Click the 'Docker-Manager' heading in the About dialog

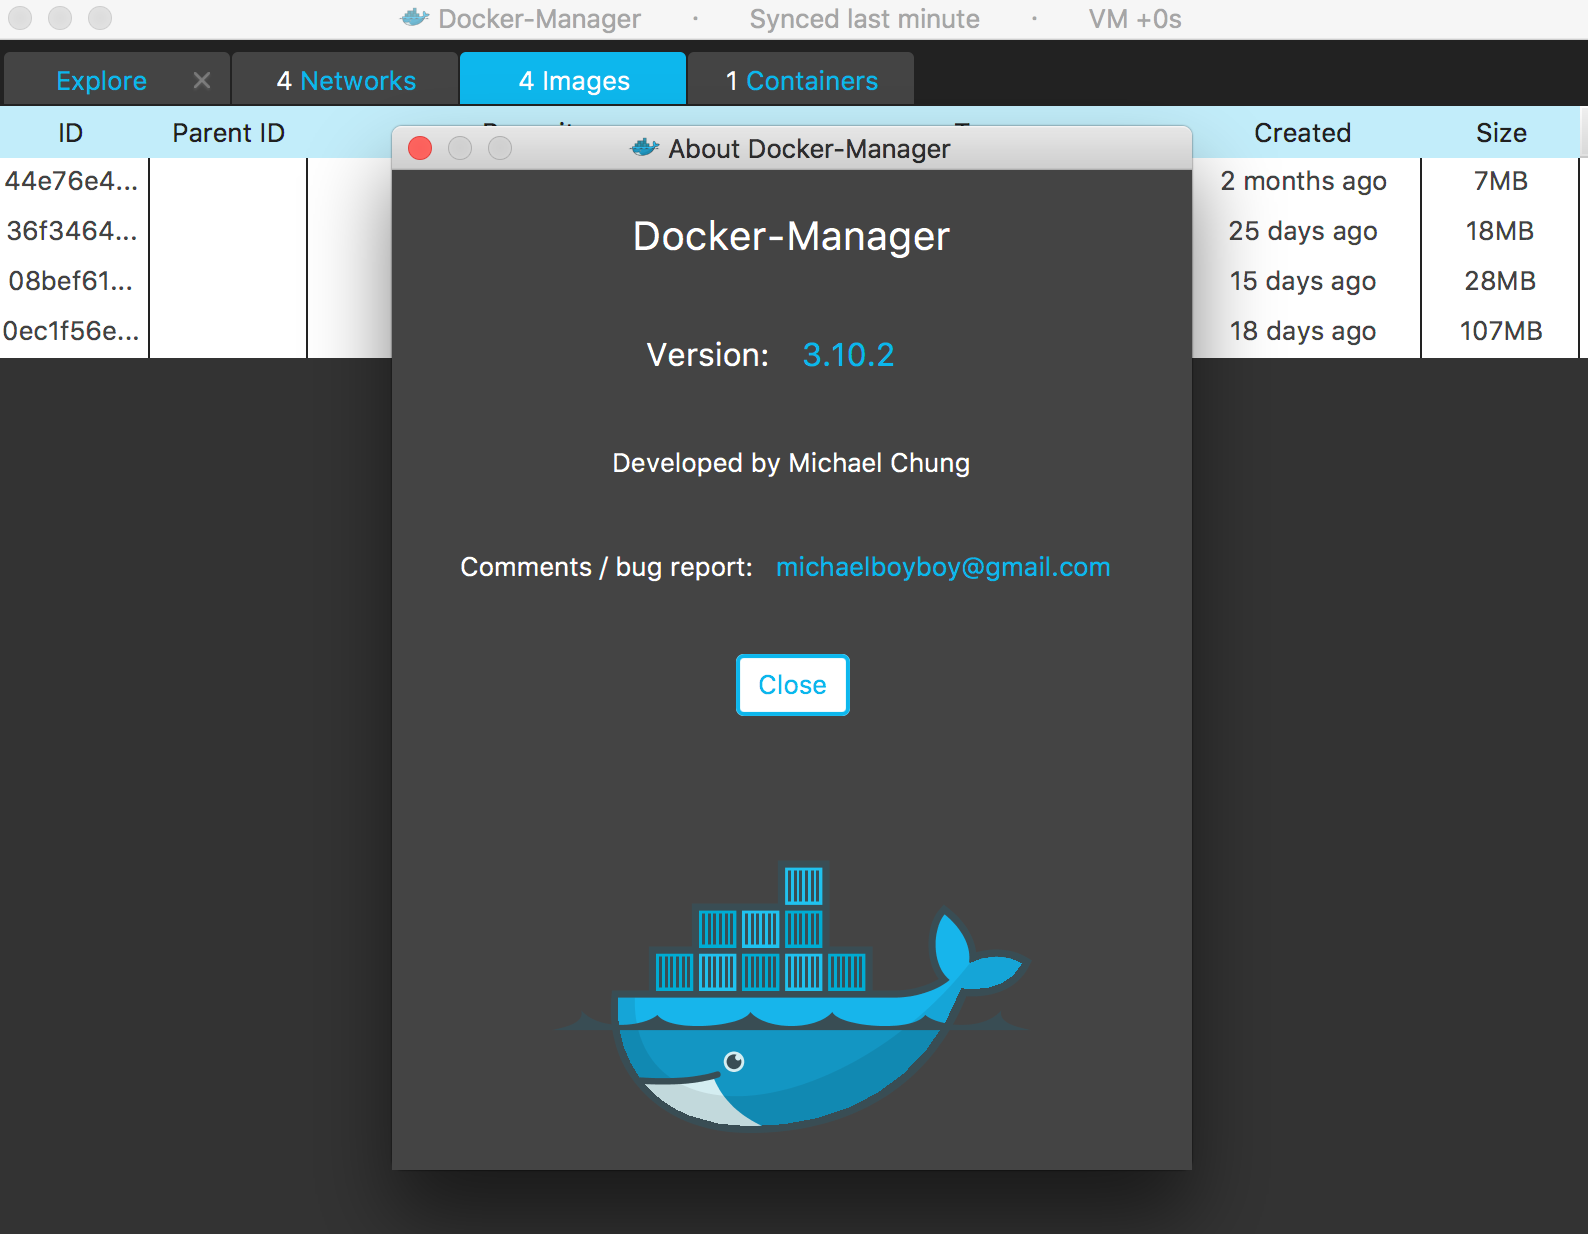coord(791,237)
